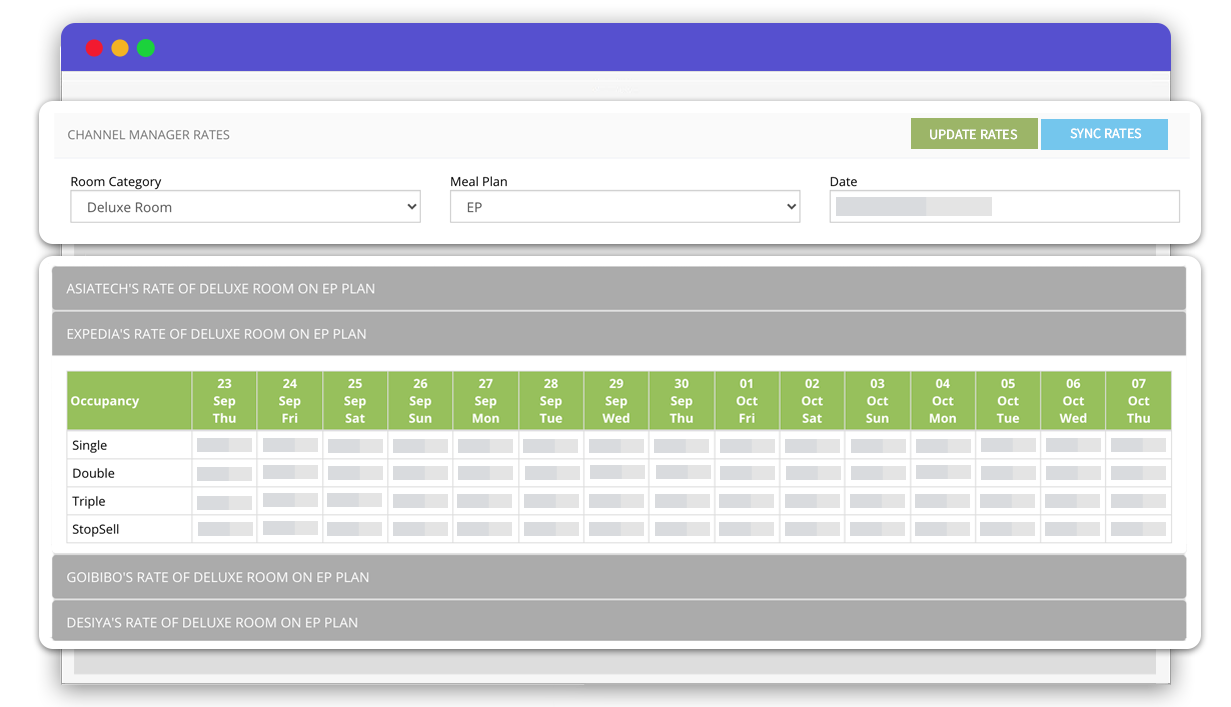This screenshot has height=707, width=1231.
Task: Select the 05 Oct Tue column header
Action: click(1008, 401)
